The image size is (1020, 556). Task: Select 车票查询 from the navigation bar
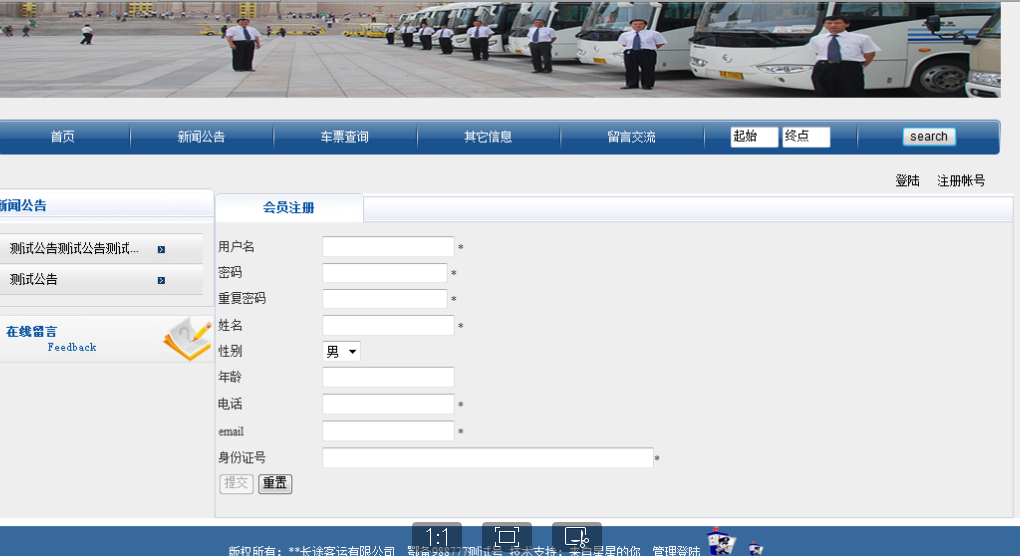tap(344, 137)
